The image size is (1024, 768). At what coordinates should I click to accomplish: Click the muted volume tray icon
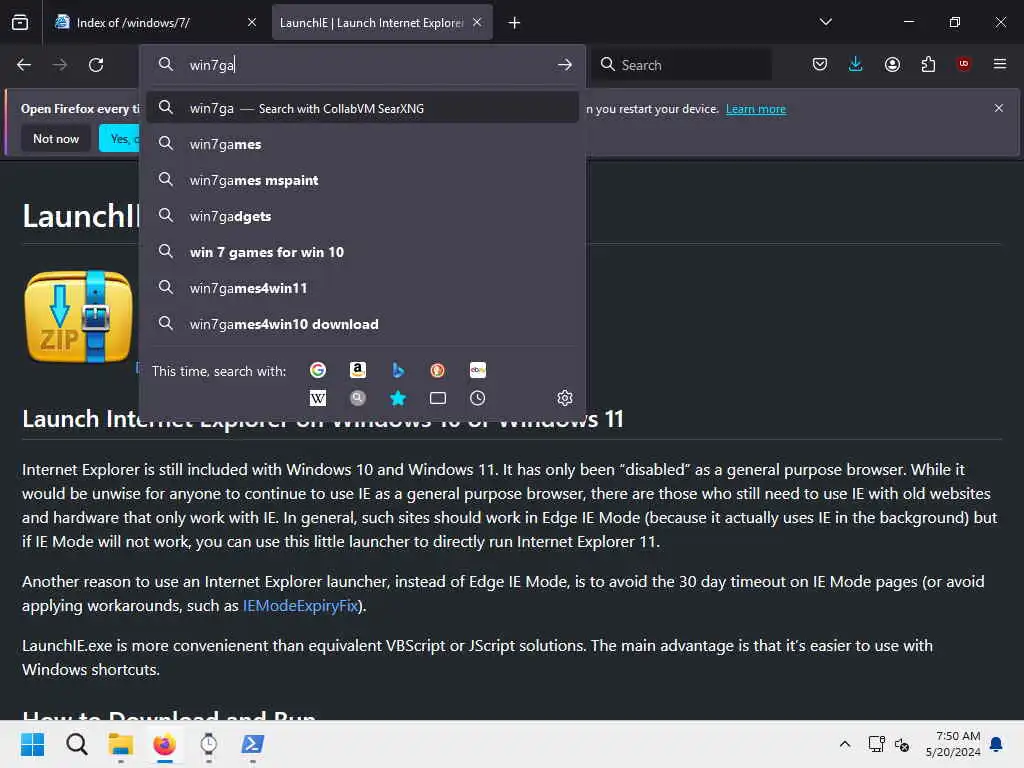[902, 744]
